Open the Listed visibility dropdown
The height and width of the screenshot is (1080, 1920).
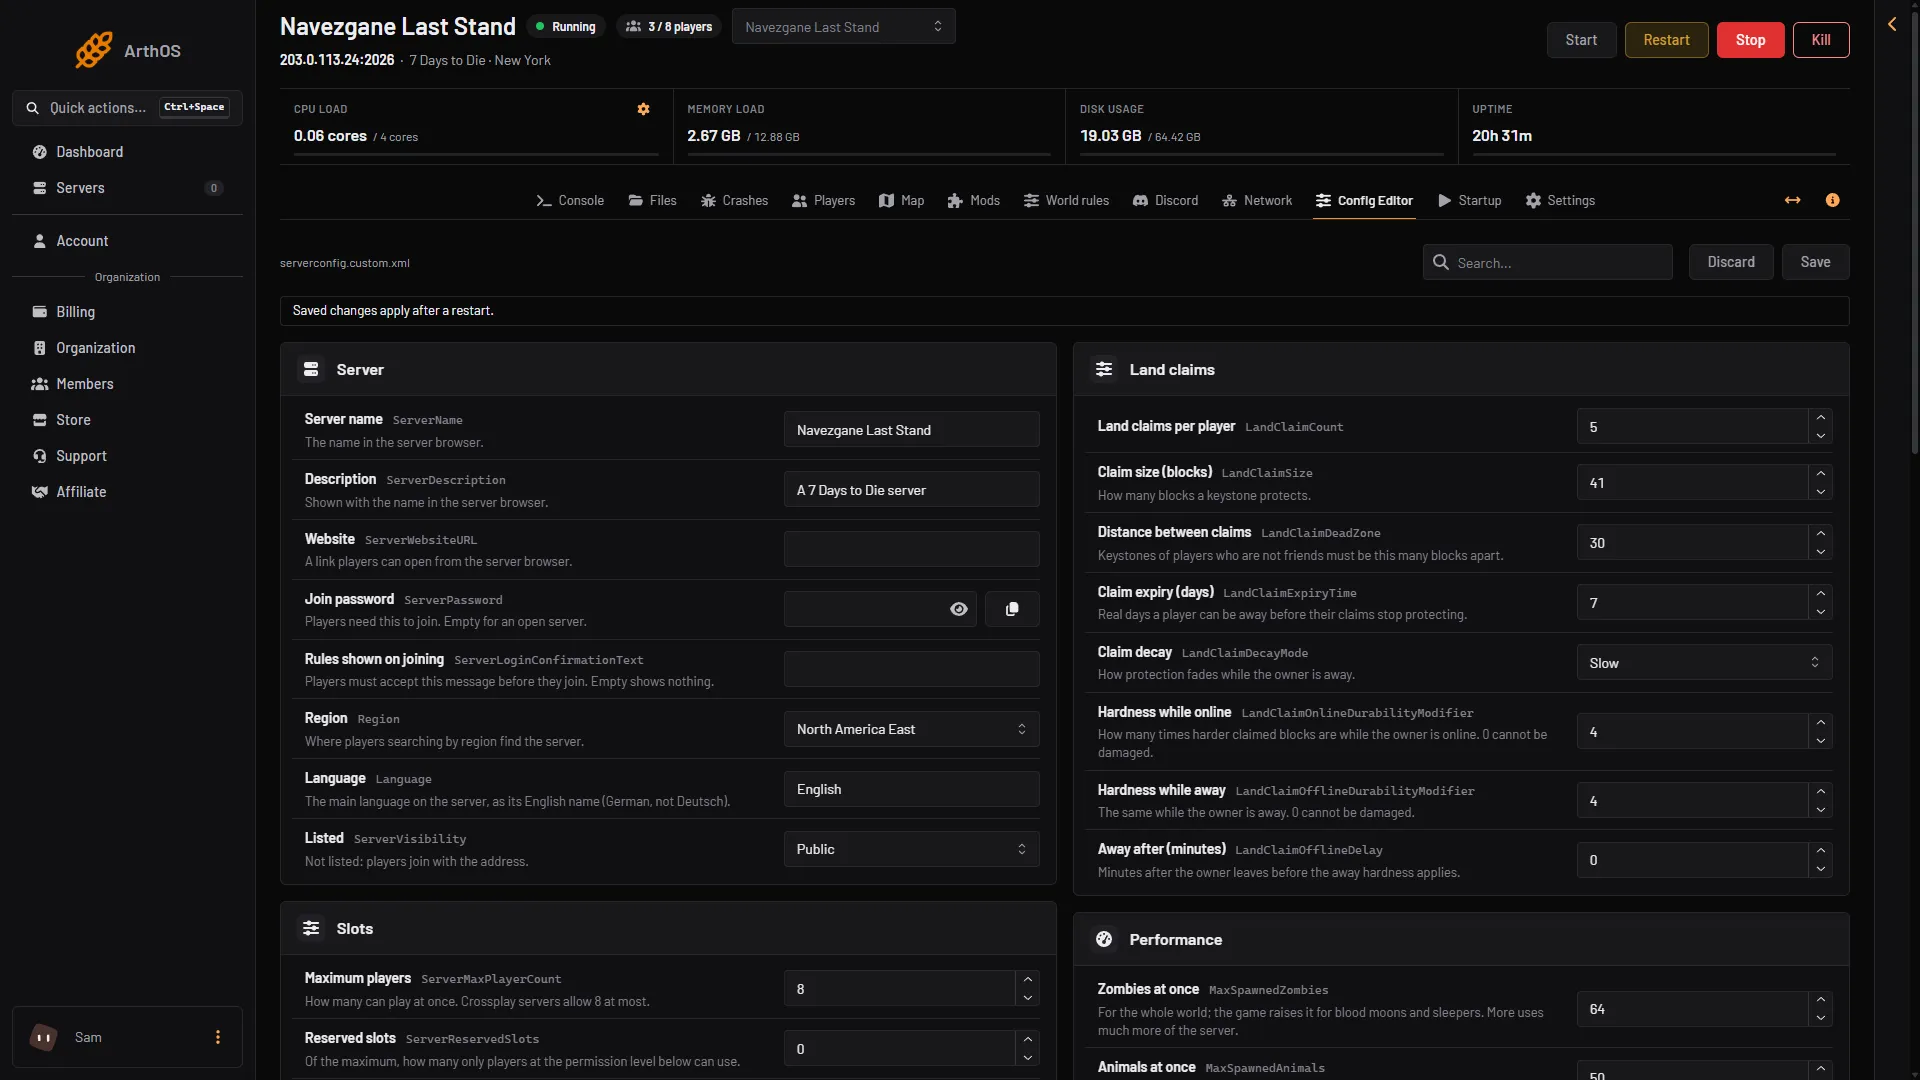[911, 849]
